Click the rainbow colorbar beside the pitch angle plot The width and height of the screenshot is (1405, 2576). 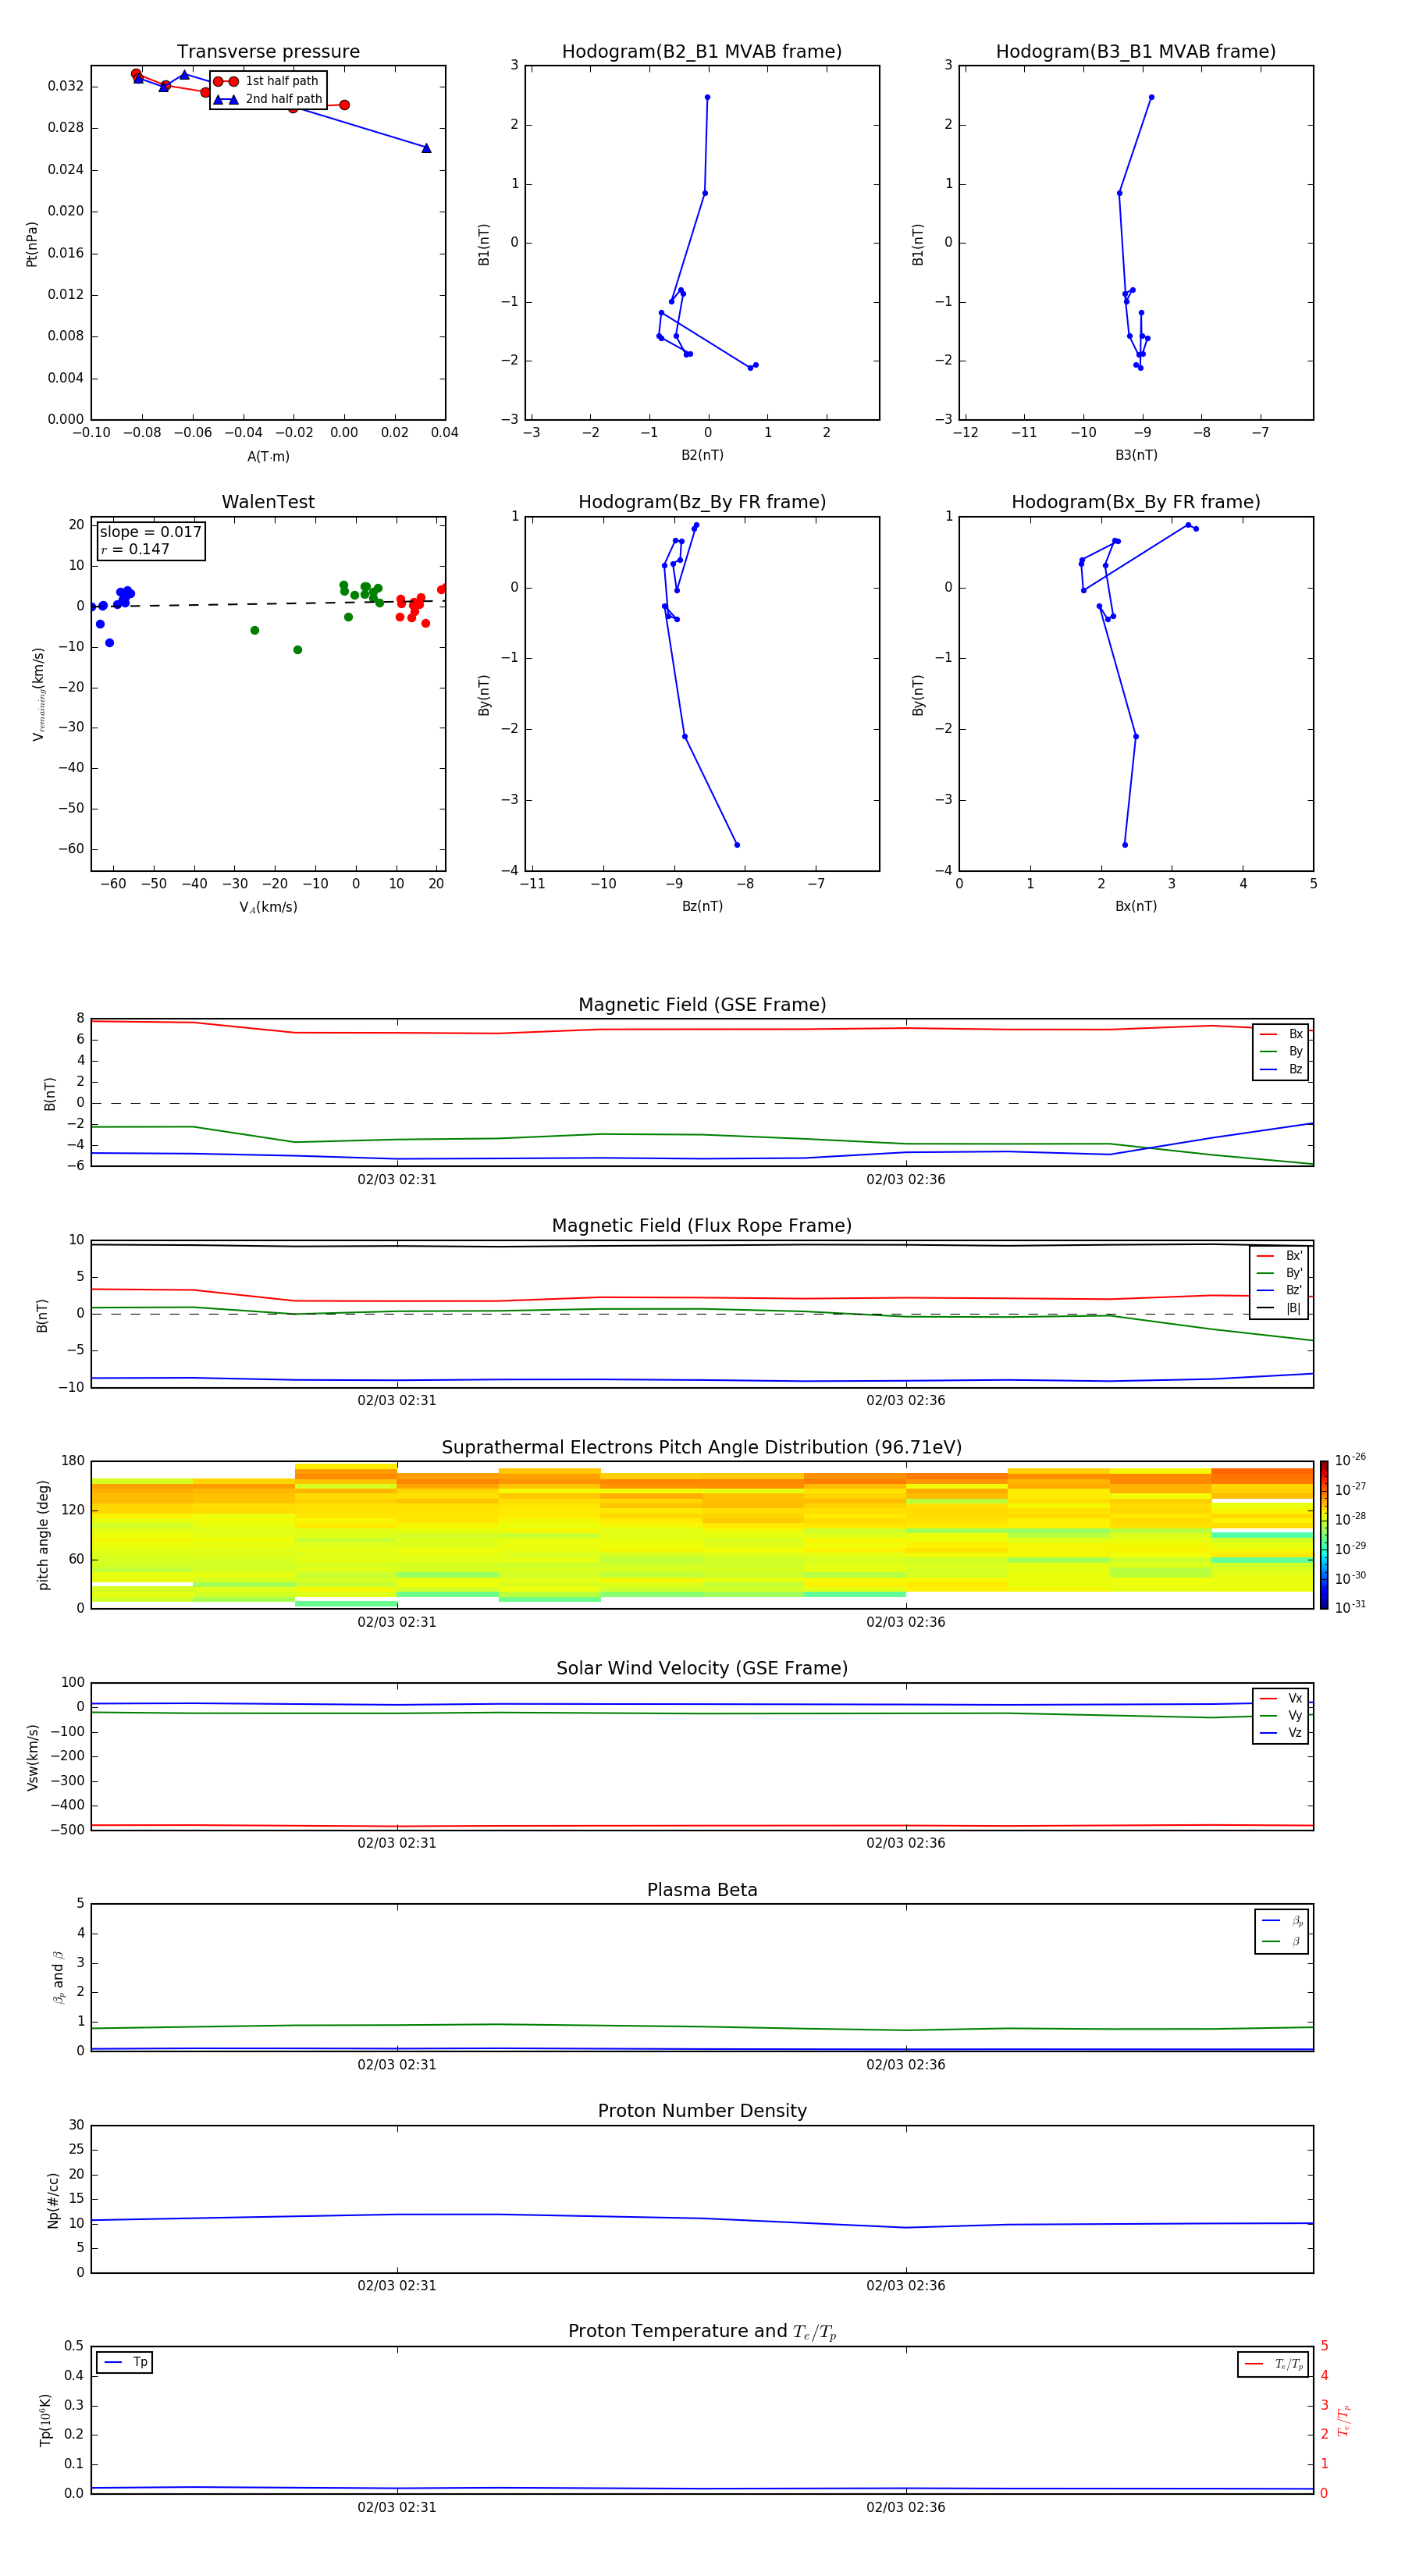(x=1323, y=1535)
